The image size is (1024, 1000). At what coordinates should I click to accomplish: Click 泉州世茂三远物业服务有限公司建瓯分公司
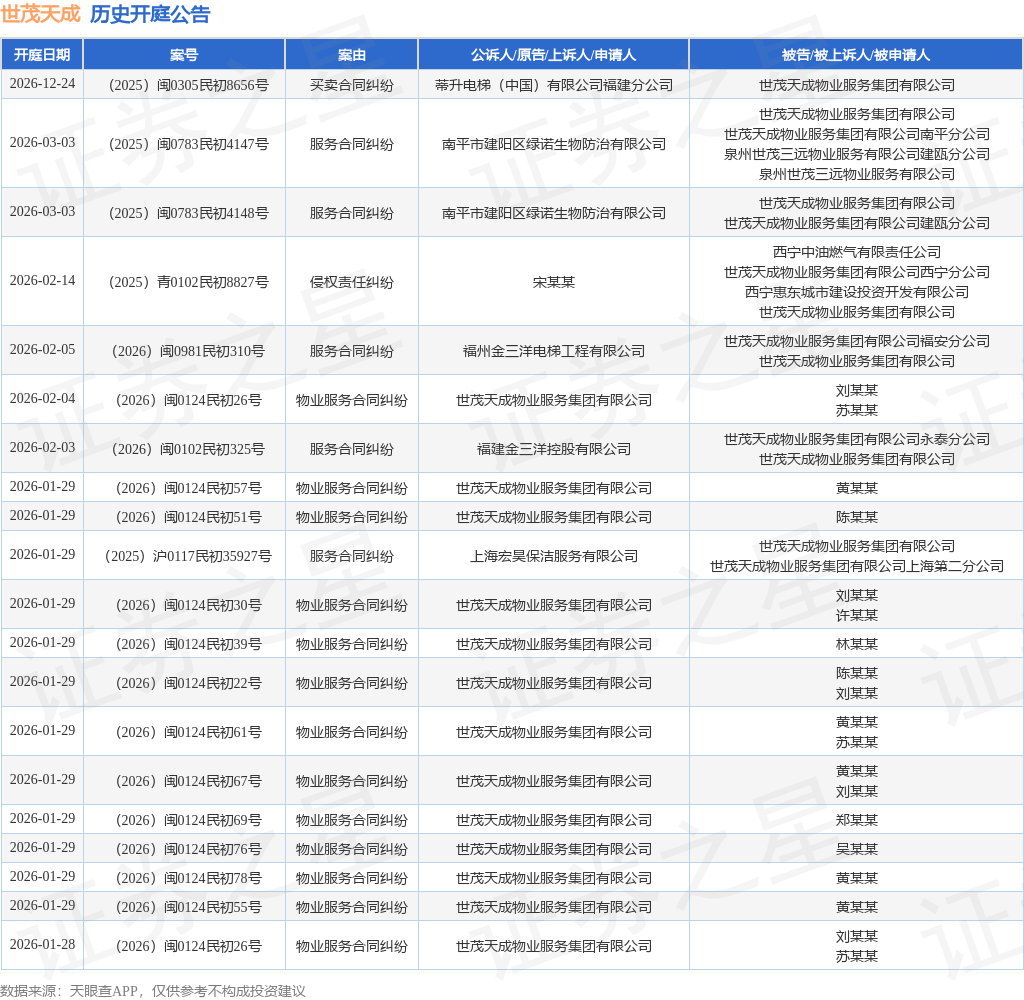pos(856,155)
